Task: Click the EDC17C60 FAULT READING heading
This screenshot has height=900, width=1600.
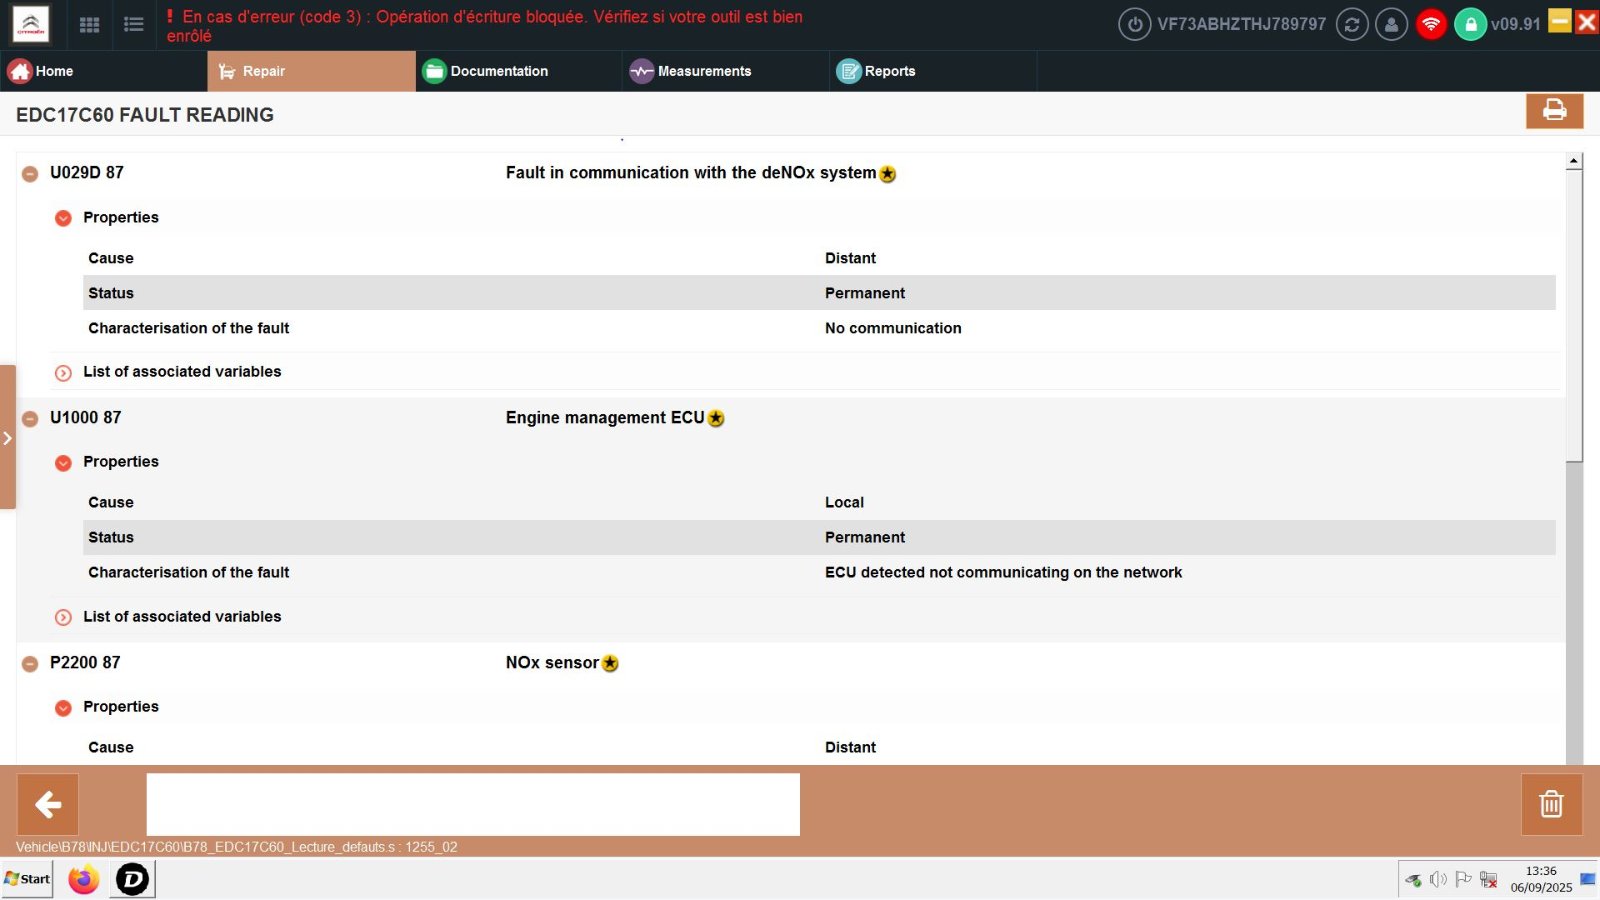Action: click(145, 115)
